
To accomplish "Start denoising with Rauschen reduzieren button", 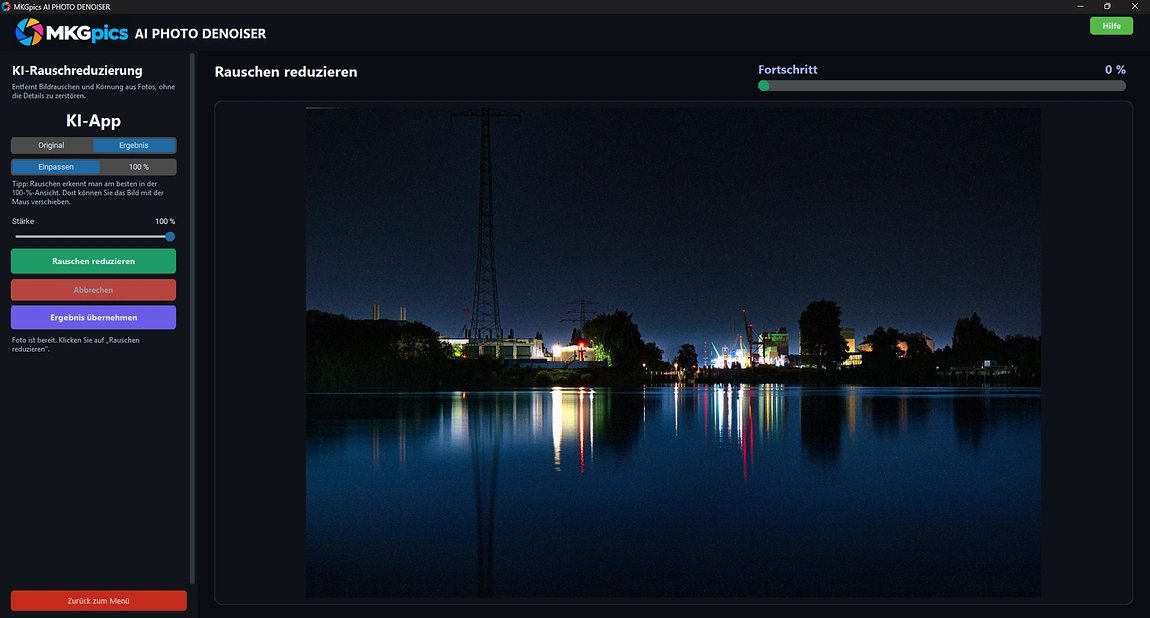I will click(x=93, y=261).
